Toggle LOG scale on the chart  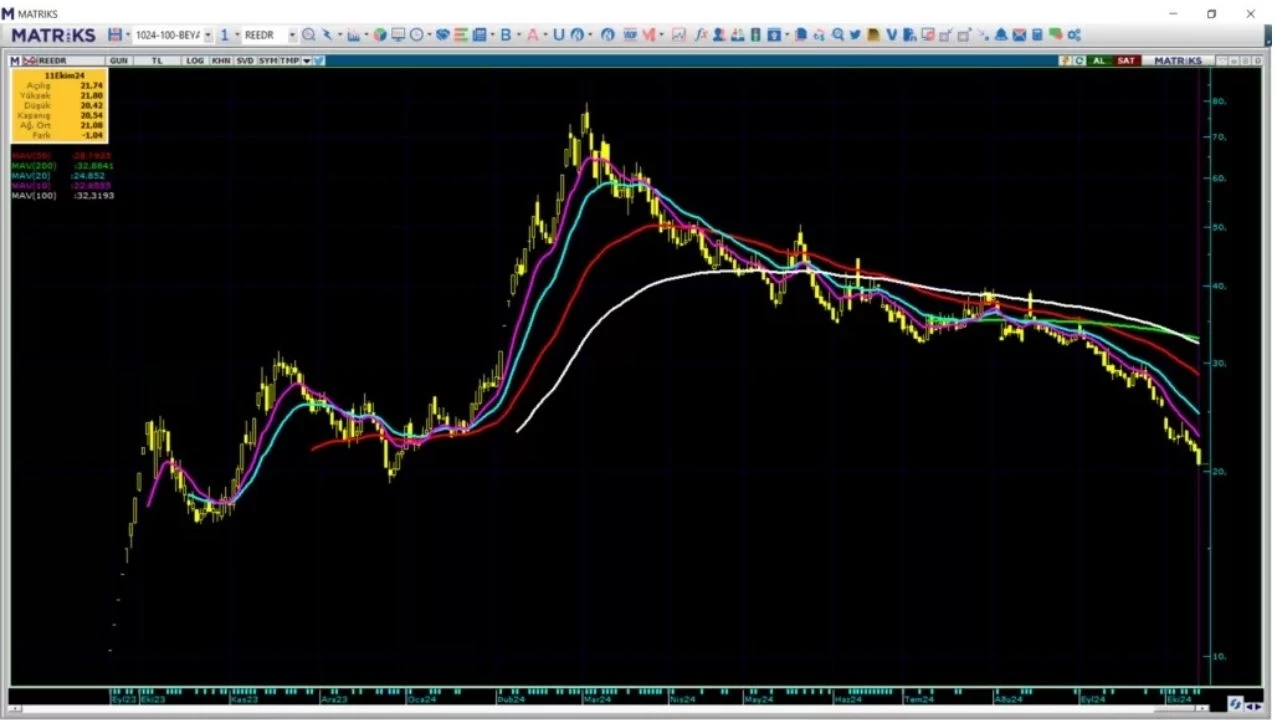[194, 61]
